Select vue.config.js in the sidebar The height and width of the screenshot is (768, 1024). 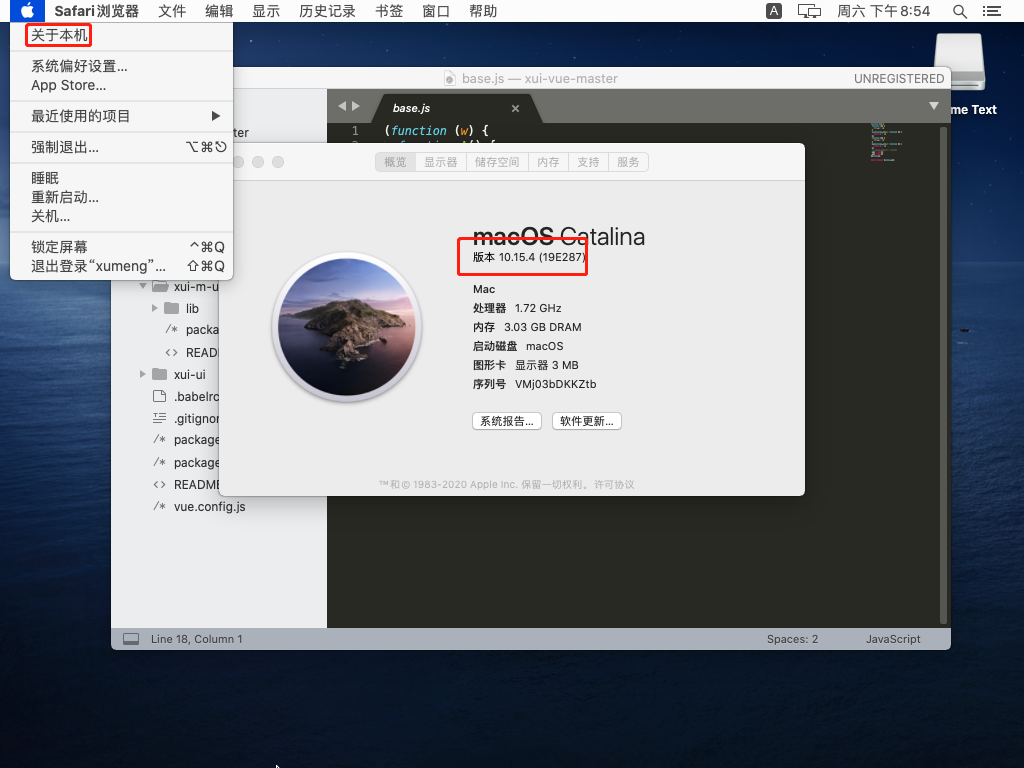210,507
